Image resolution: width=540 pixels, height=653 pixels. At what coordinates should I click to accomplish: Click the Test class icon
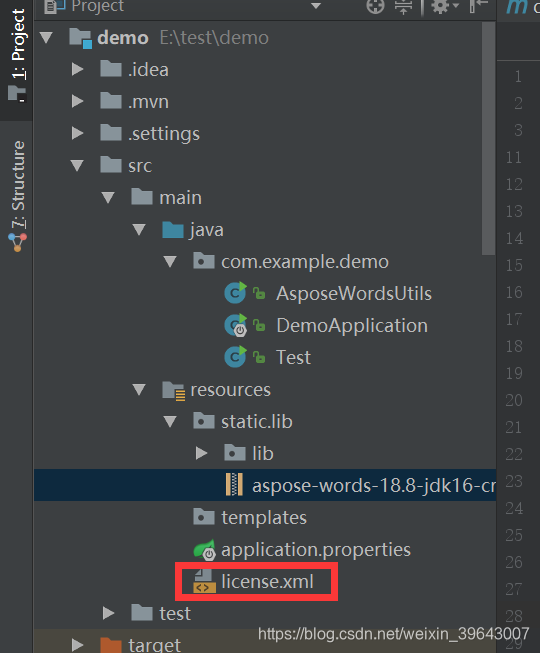pyautogui.click(x=236, y=357)
